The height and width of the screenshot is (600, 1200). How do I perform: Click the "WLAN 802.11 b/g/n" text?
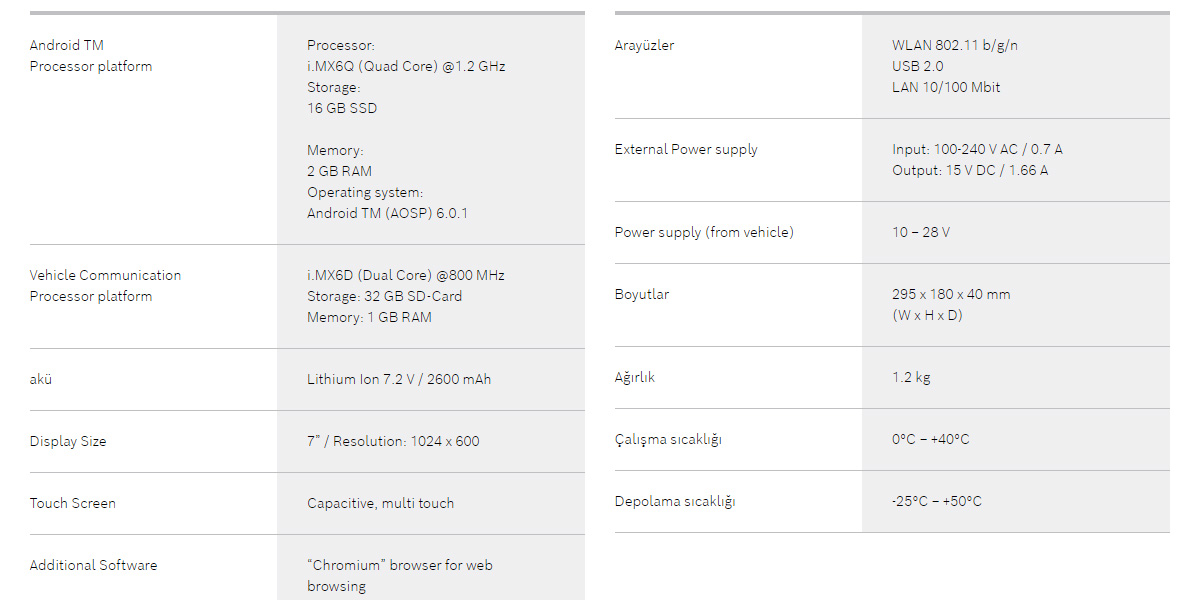coord(955,45)
